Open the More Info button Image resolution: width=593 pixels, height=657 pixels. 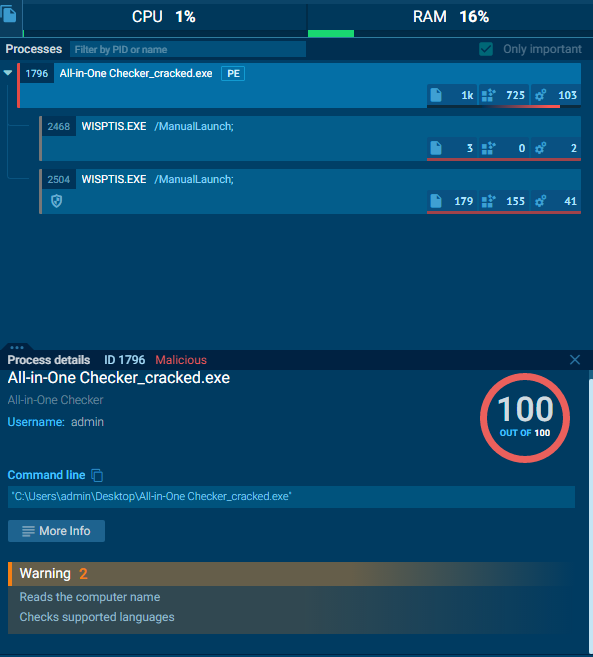pos(56,531)
